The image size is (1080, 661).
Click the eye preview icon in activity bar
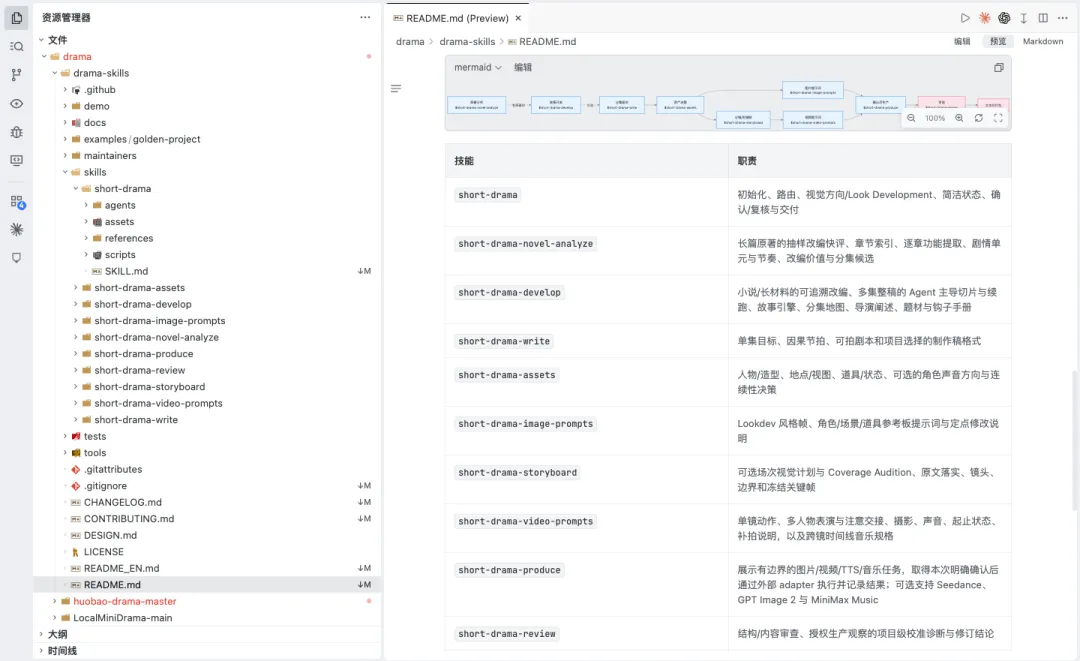17,103
